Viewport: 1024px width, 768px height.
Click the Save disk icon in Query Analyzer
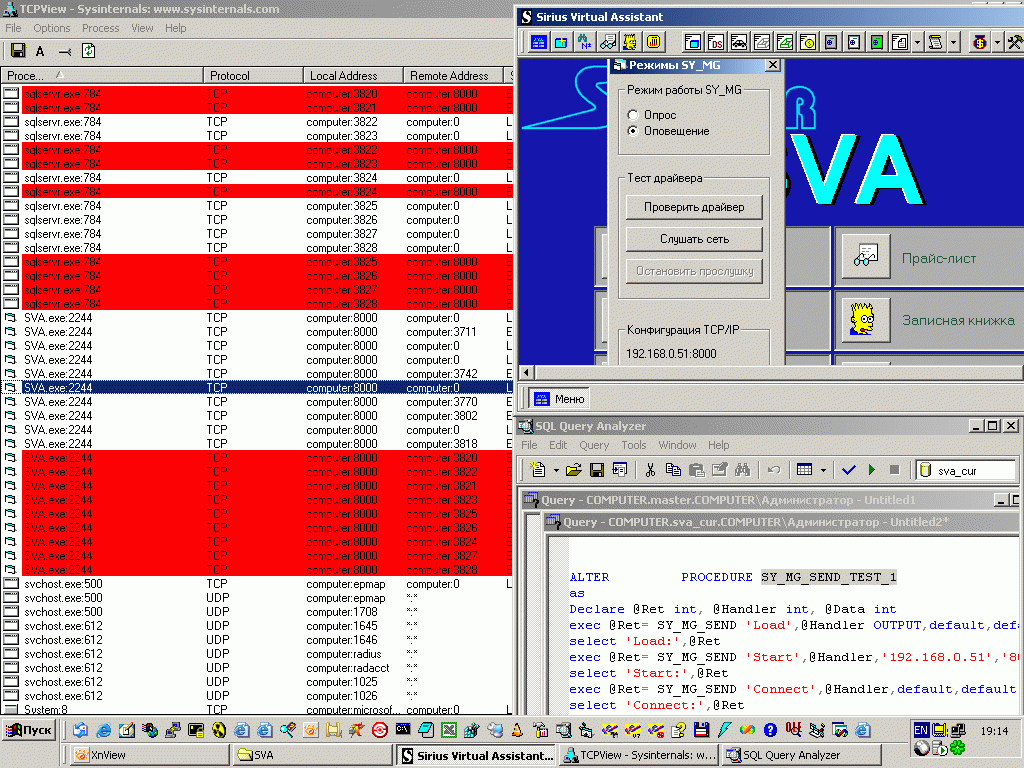(x=596, y=470)
